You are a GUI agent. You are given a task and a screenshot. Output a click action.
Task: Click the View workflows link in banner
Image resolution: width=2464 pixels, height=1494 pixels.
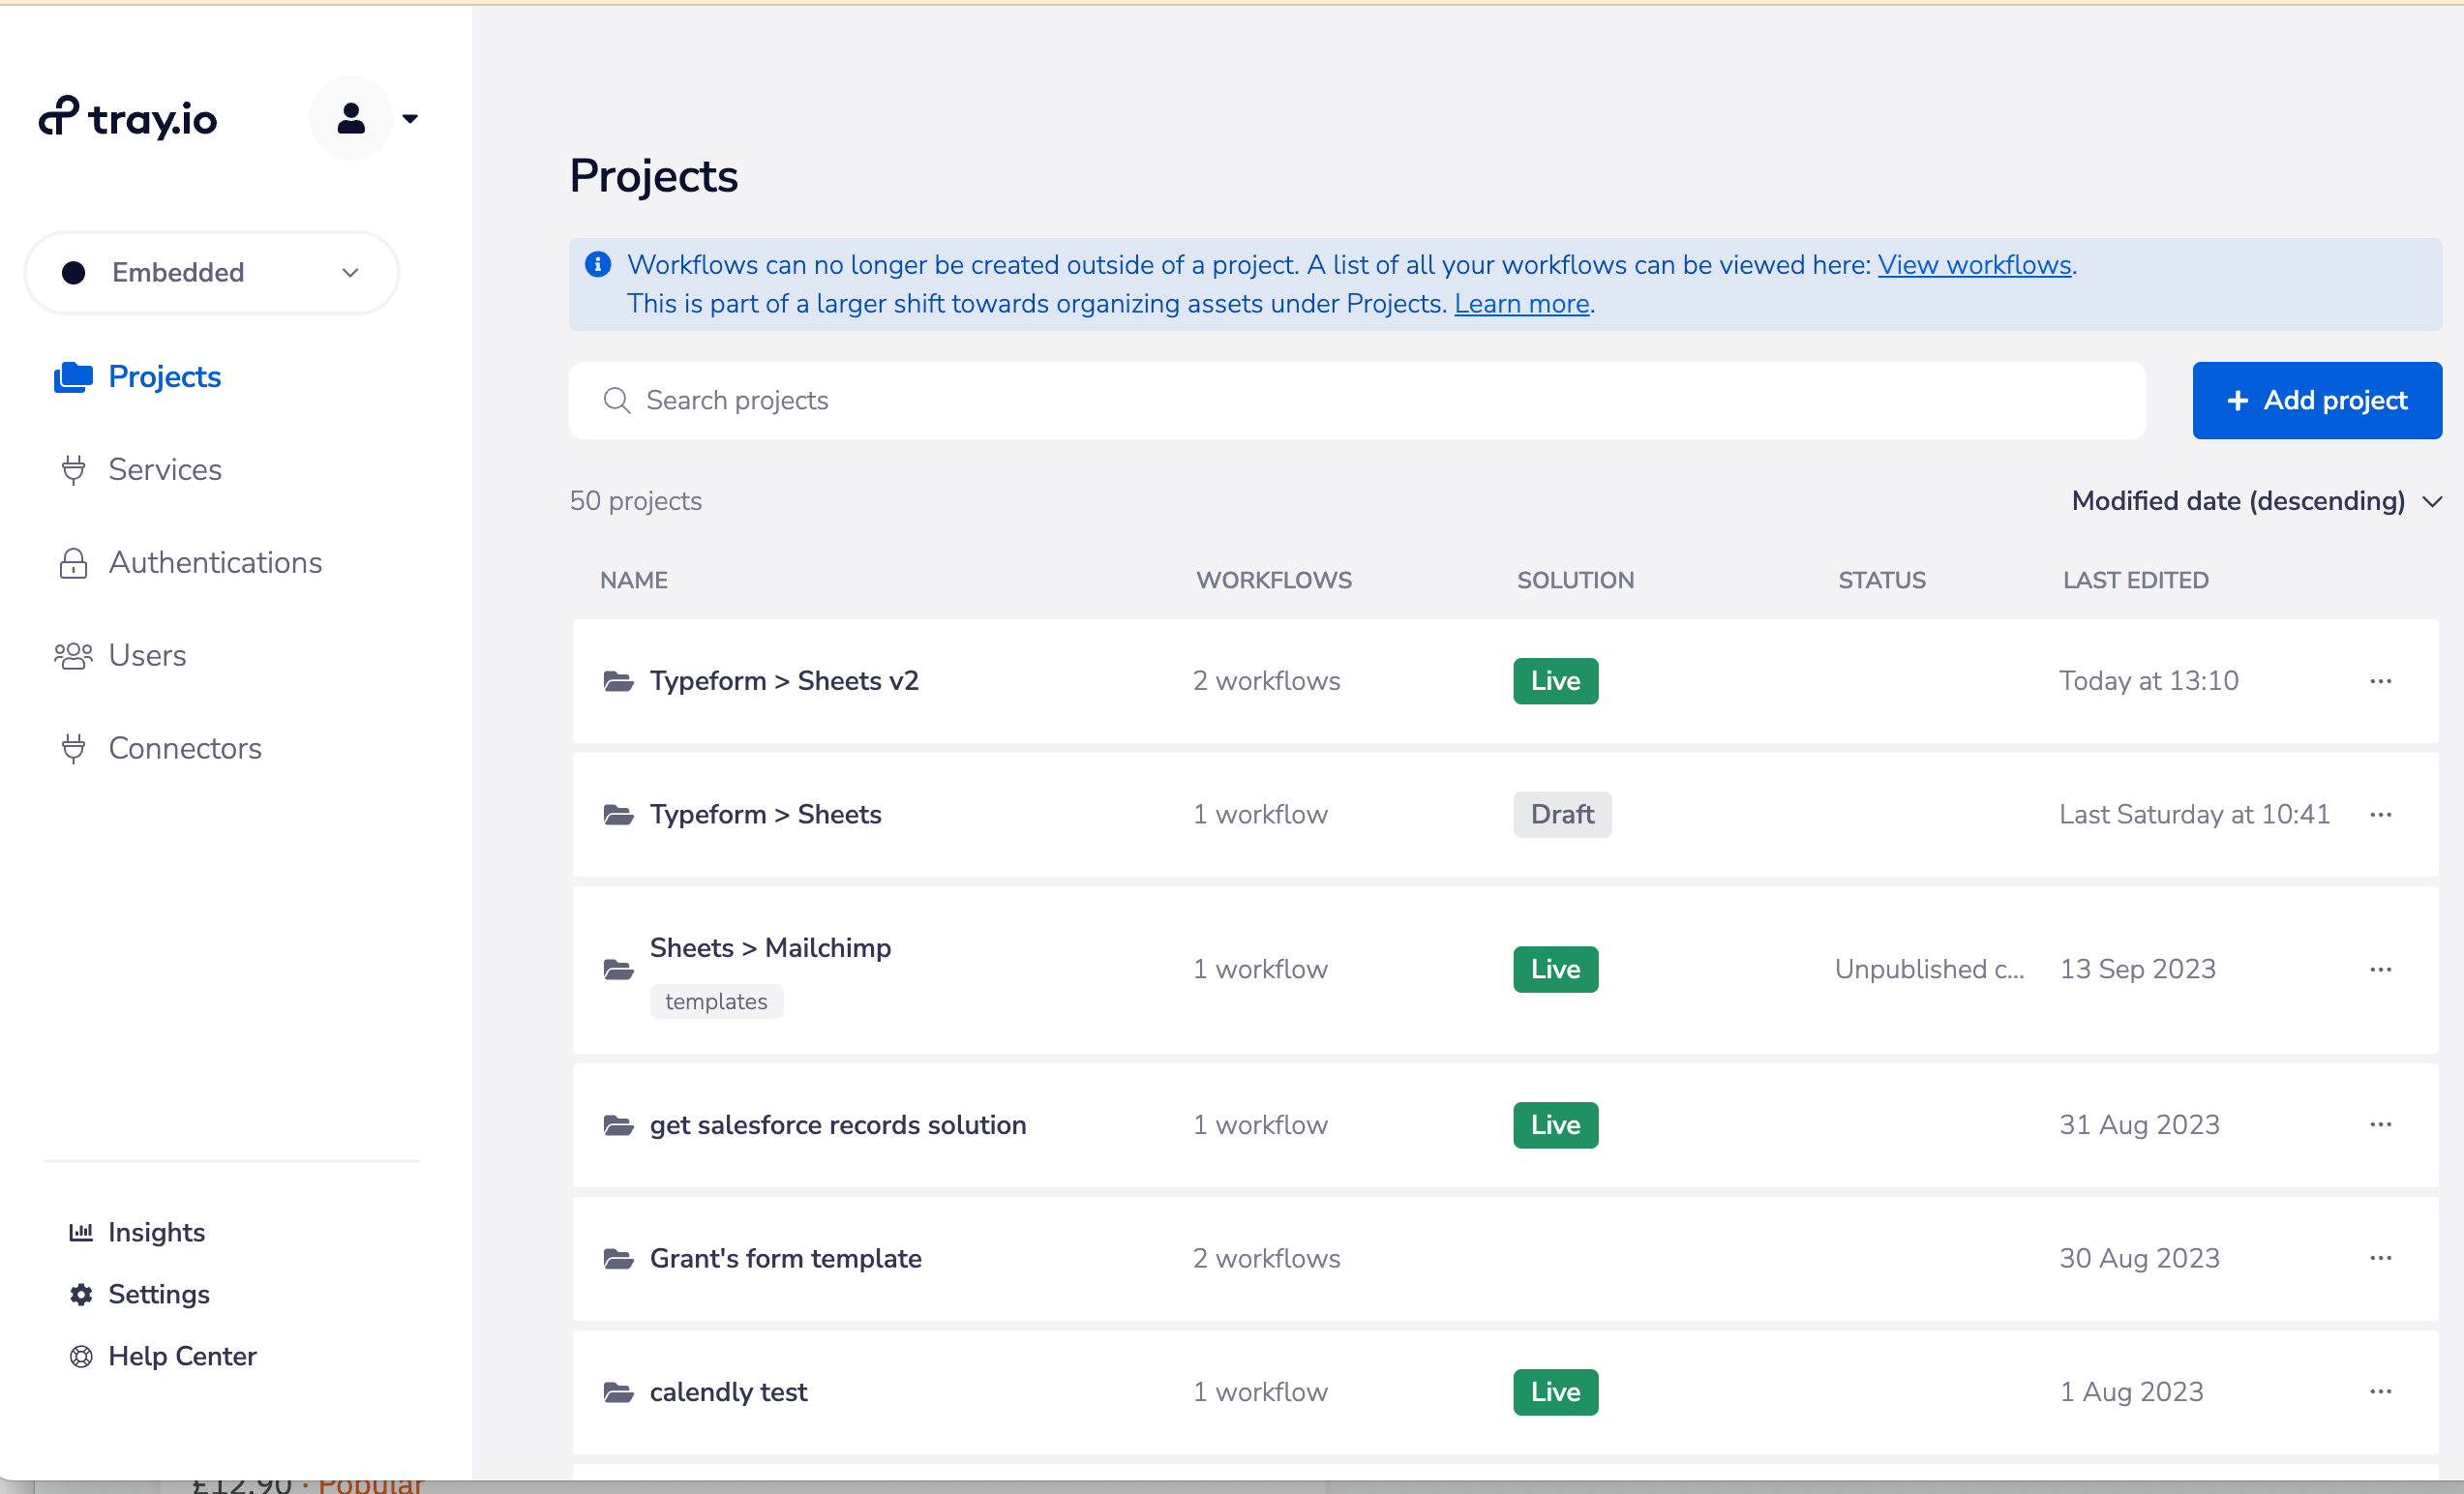pyautogui.click(x=1973, y=264)
